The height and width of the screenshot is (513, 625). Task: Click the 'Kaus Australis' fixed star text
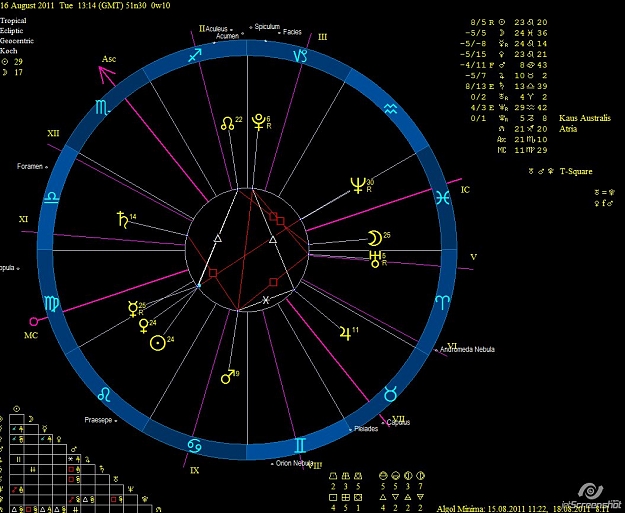[x=585, y=118]
